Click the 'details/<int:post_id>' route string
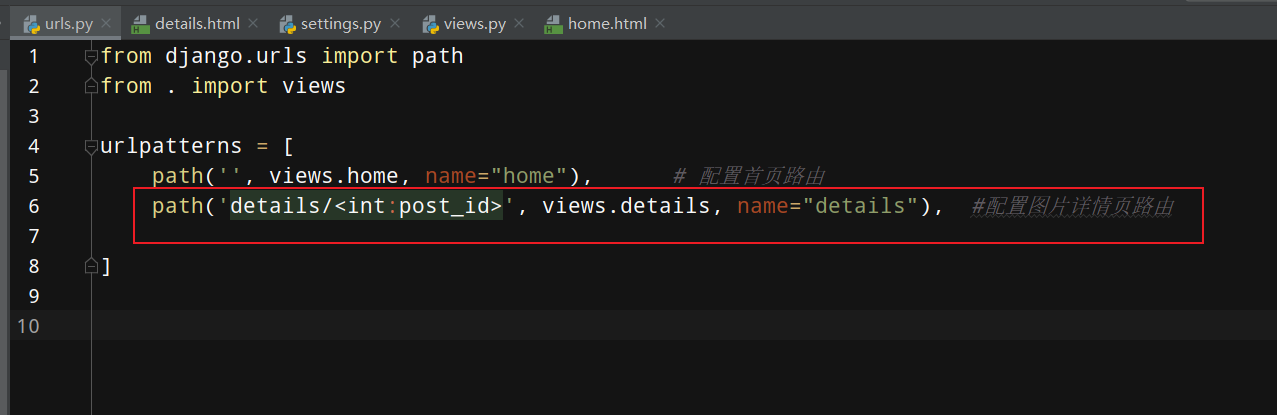 click(x=366, y=206)
